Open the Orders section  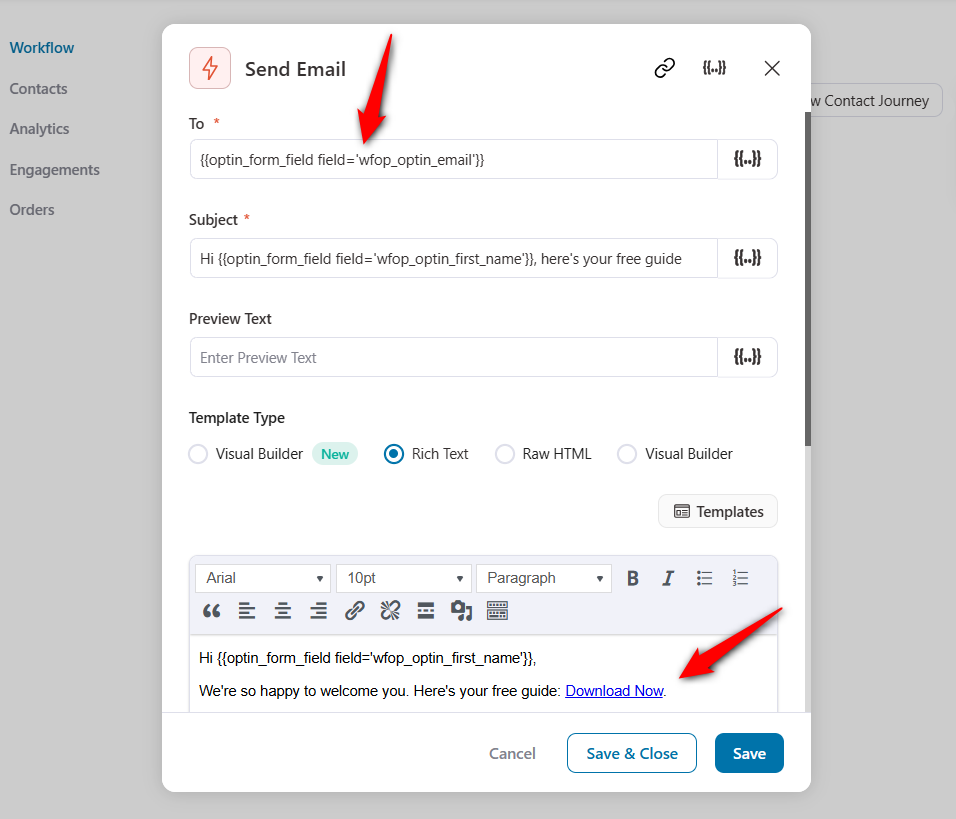point(32,210)
